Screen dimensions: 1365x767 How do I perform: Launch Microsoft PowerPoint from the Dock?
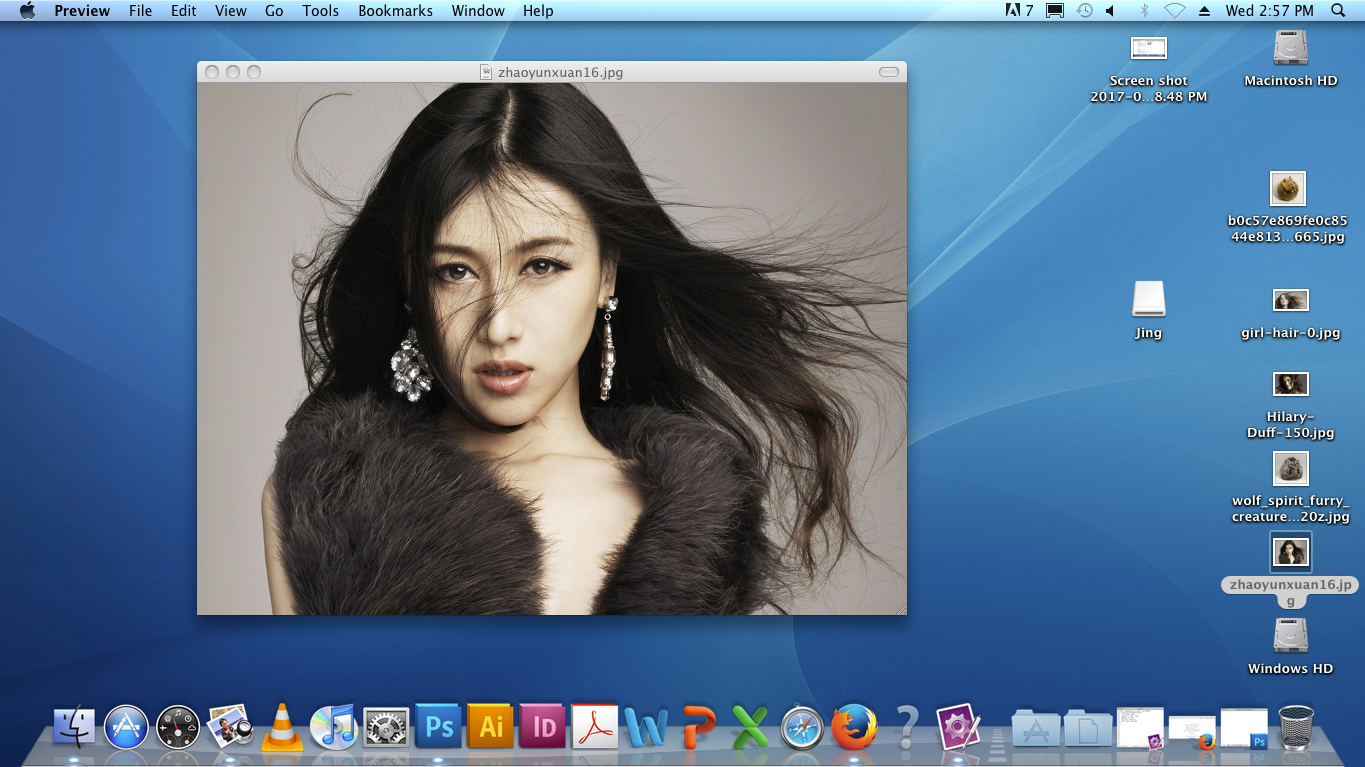pyautogui.click(x=698, y=727)
